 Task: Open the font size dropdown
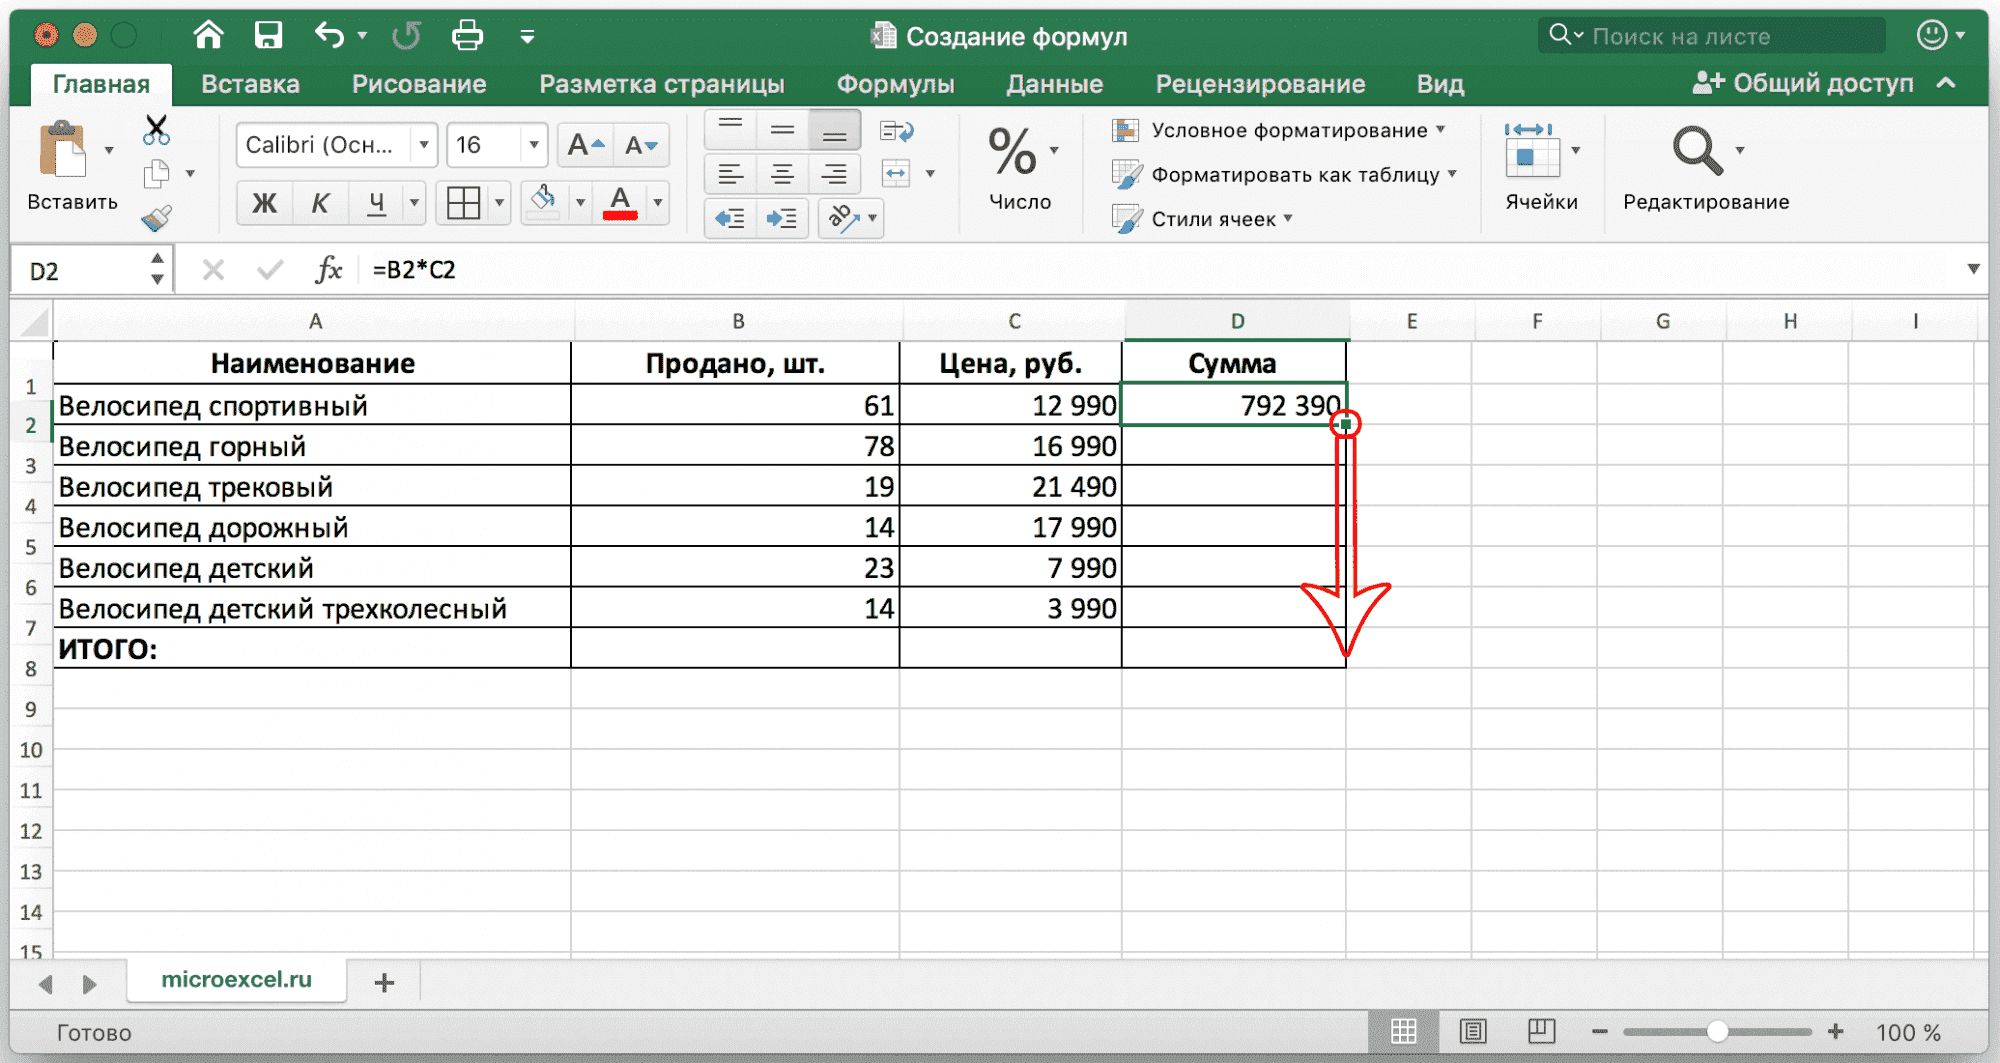(x=534, y=145)
